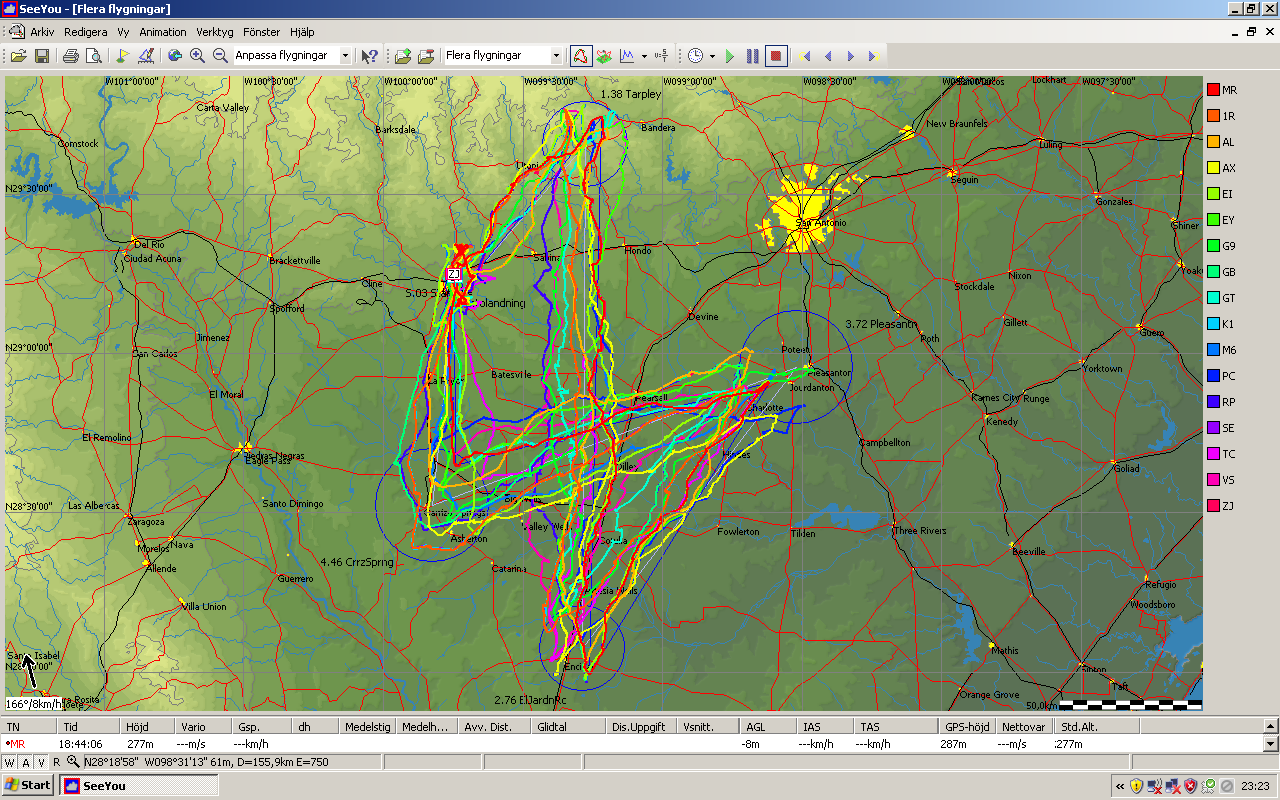Click the SeeYou document icon in menu bar
The height and width of the screenshot is (800, 1280).
17,32
